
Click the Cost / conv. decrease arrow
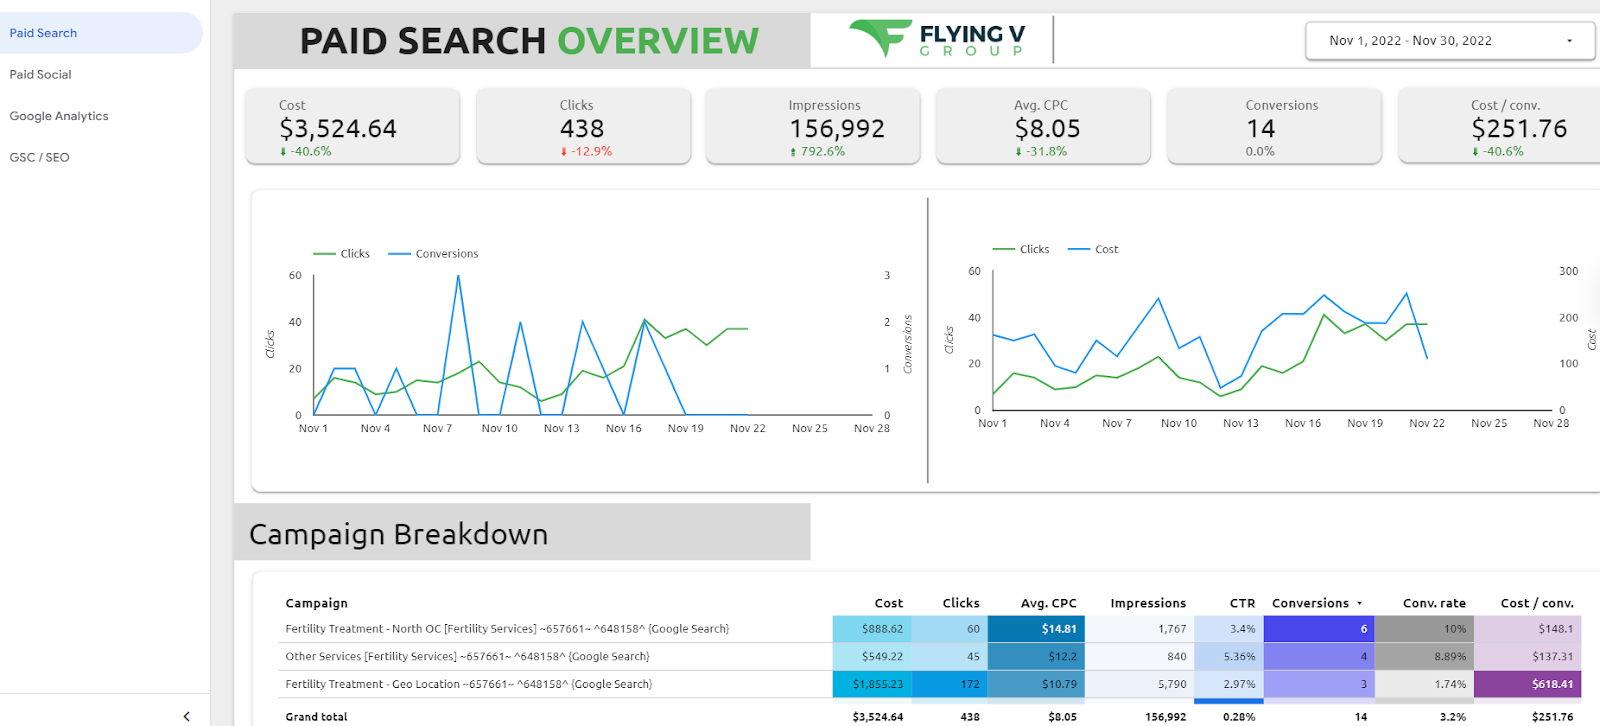(1475, 152)
